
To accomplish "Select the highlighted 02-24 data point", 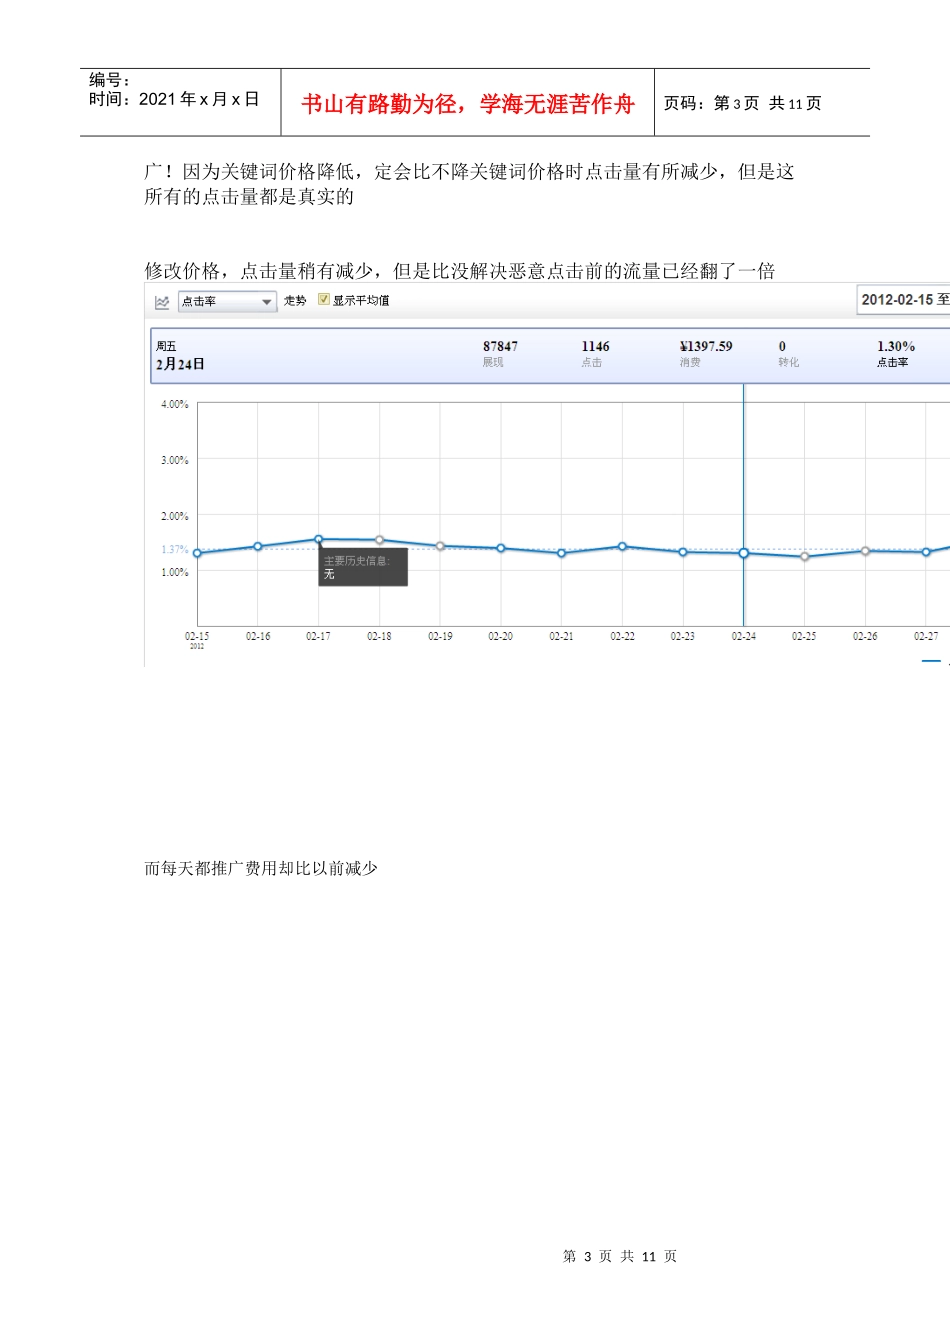I will pos(744,553).
